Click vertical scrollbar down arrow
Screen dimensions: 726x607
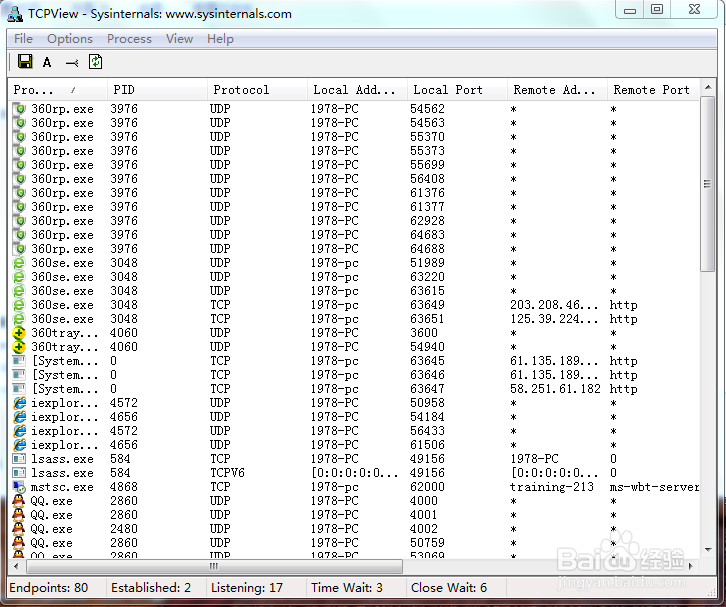707,550
